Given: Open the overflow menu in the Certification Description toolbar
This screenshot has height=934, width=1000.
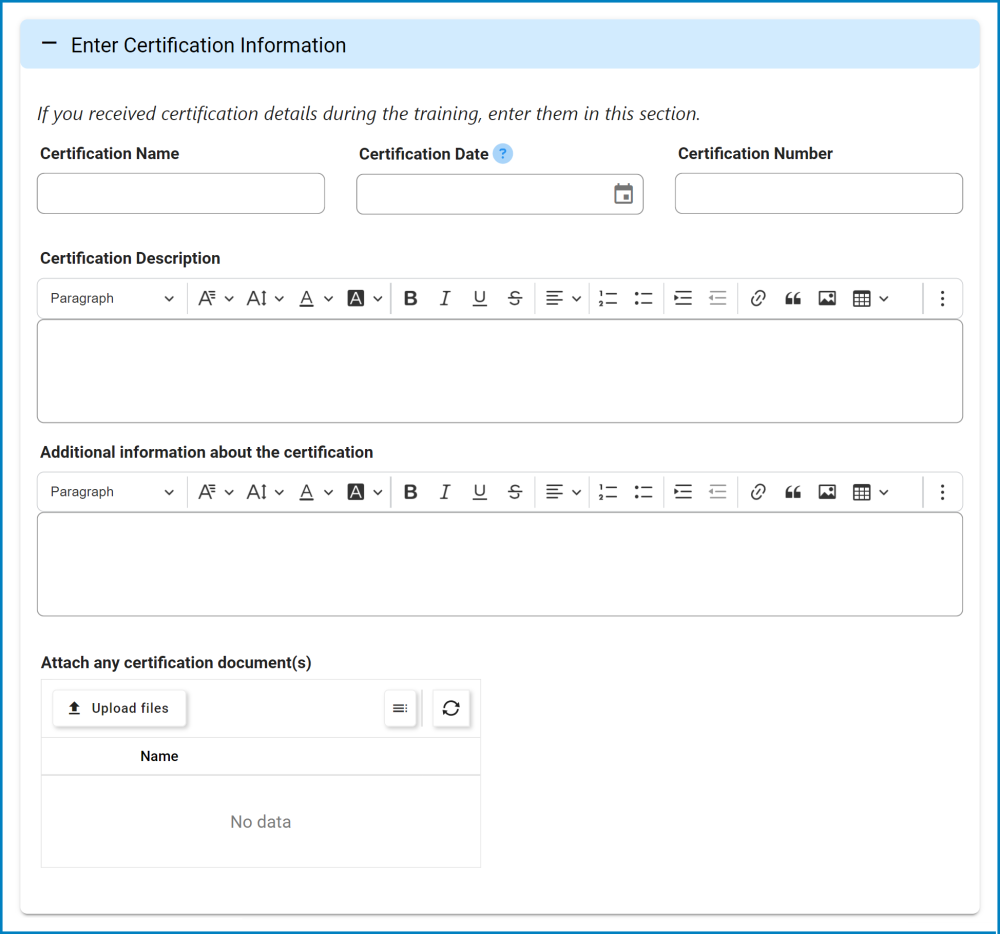Looking at the screenshot, I should pyautogui.click(x=942, y=297).
